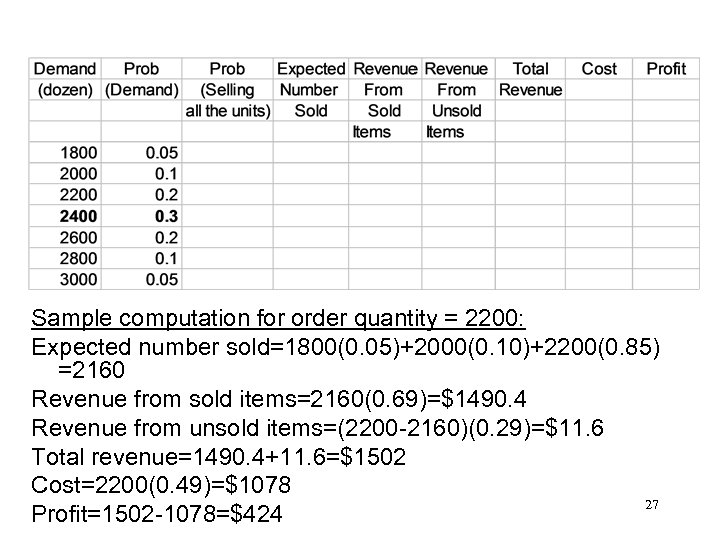Select the Prob (Demand) column header
The height and width of the screenshot is (540, 720).
point(141,79)
